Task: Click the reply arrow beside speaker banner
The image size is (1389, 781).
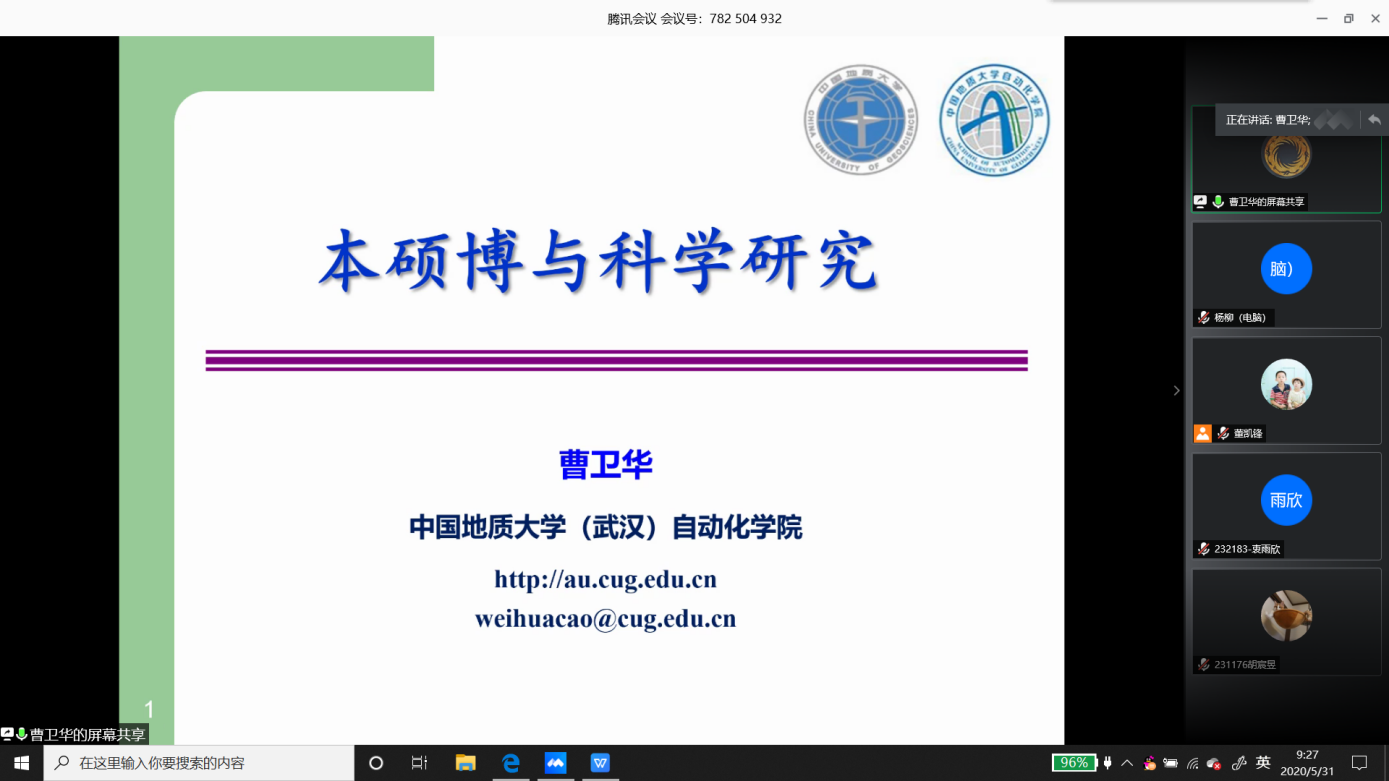Action: click(1374, 120)
